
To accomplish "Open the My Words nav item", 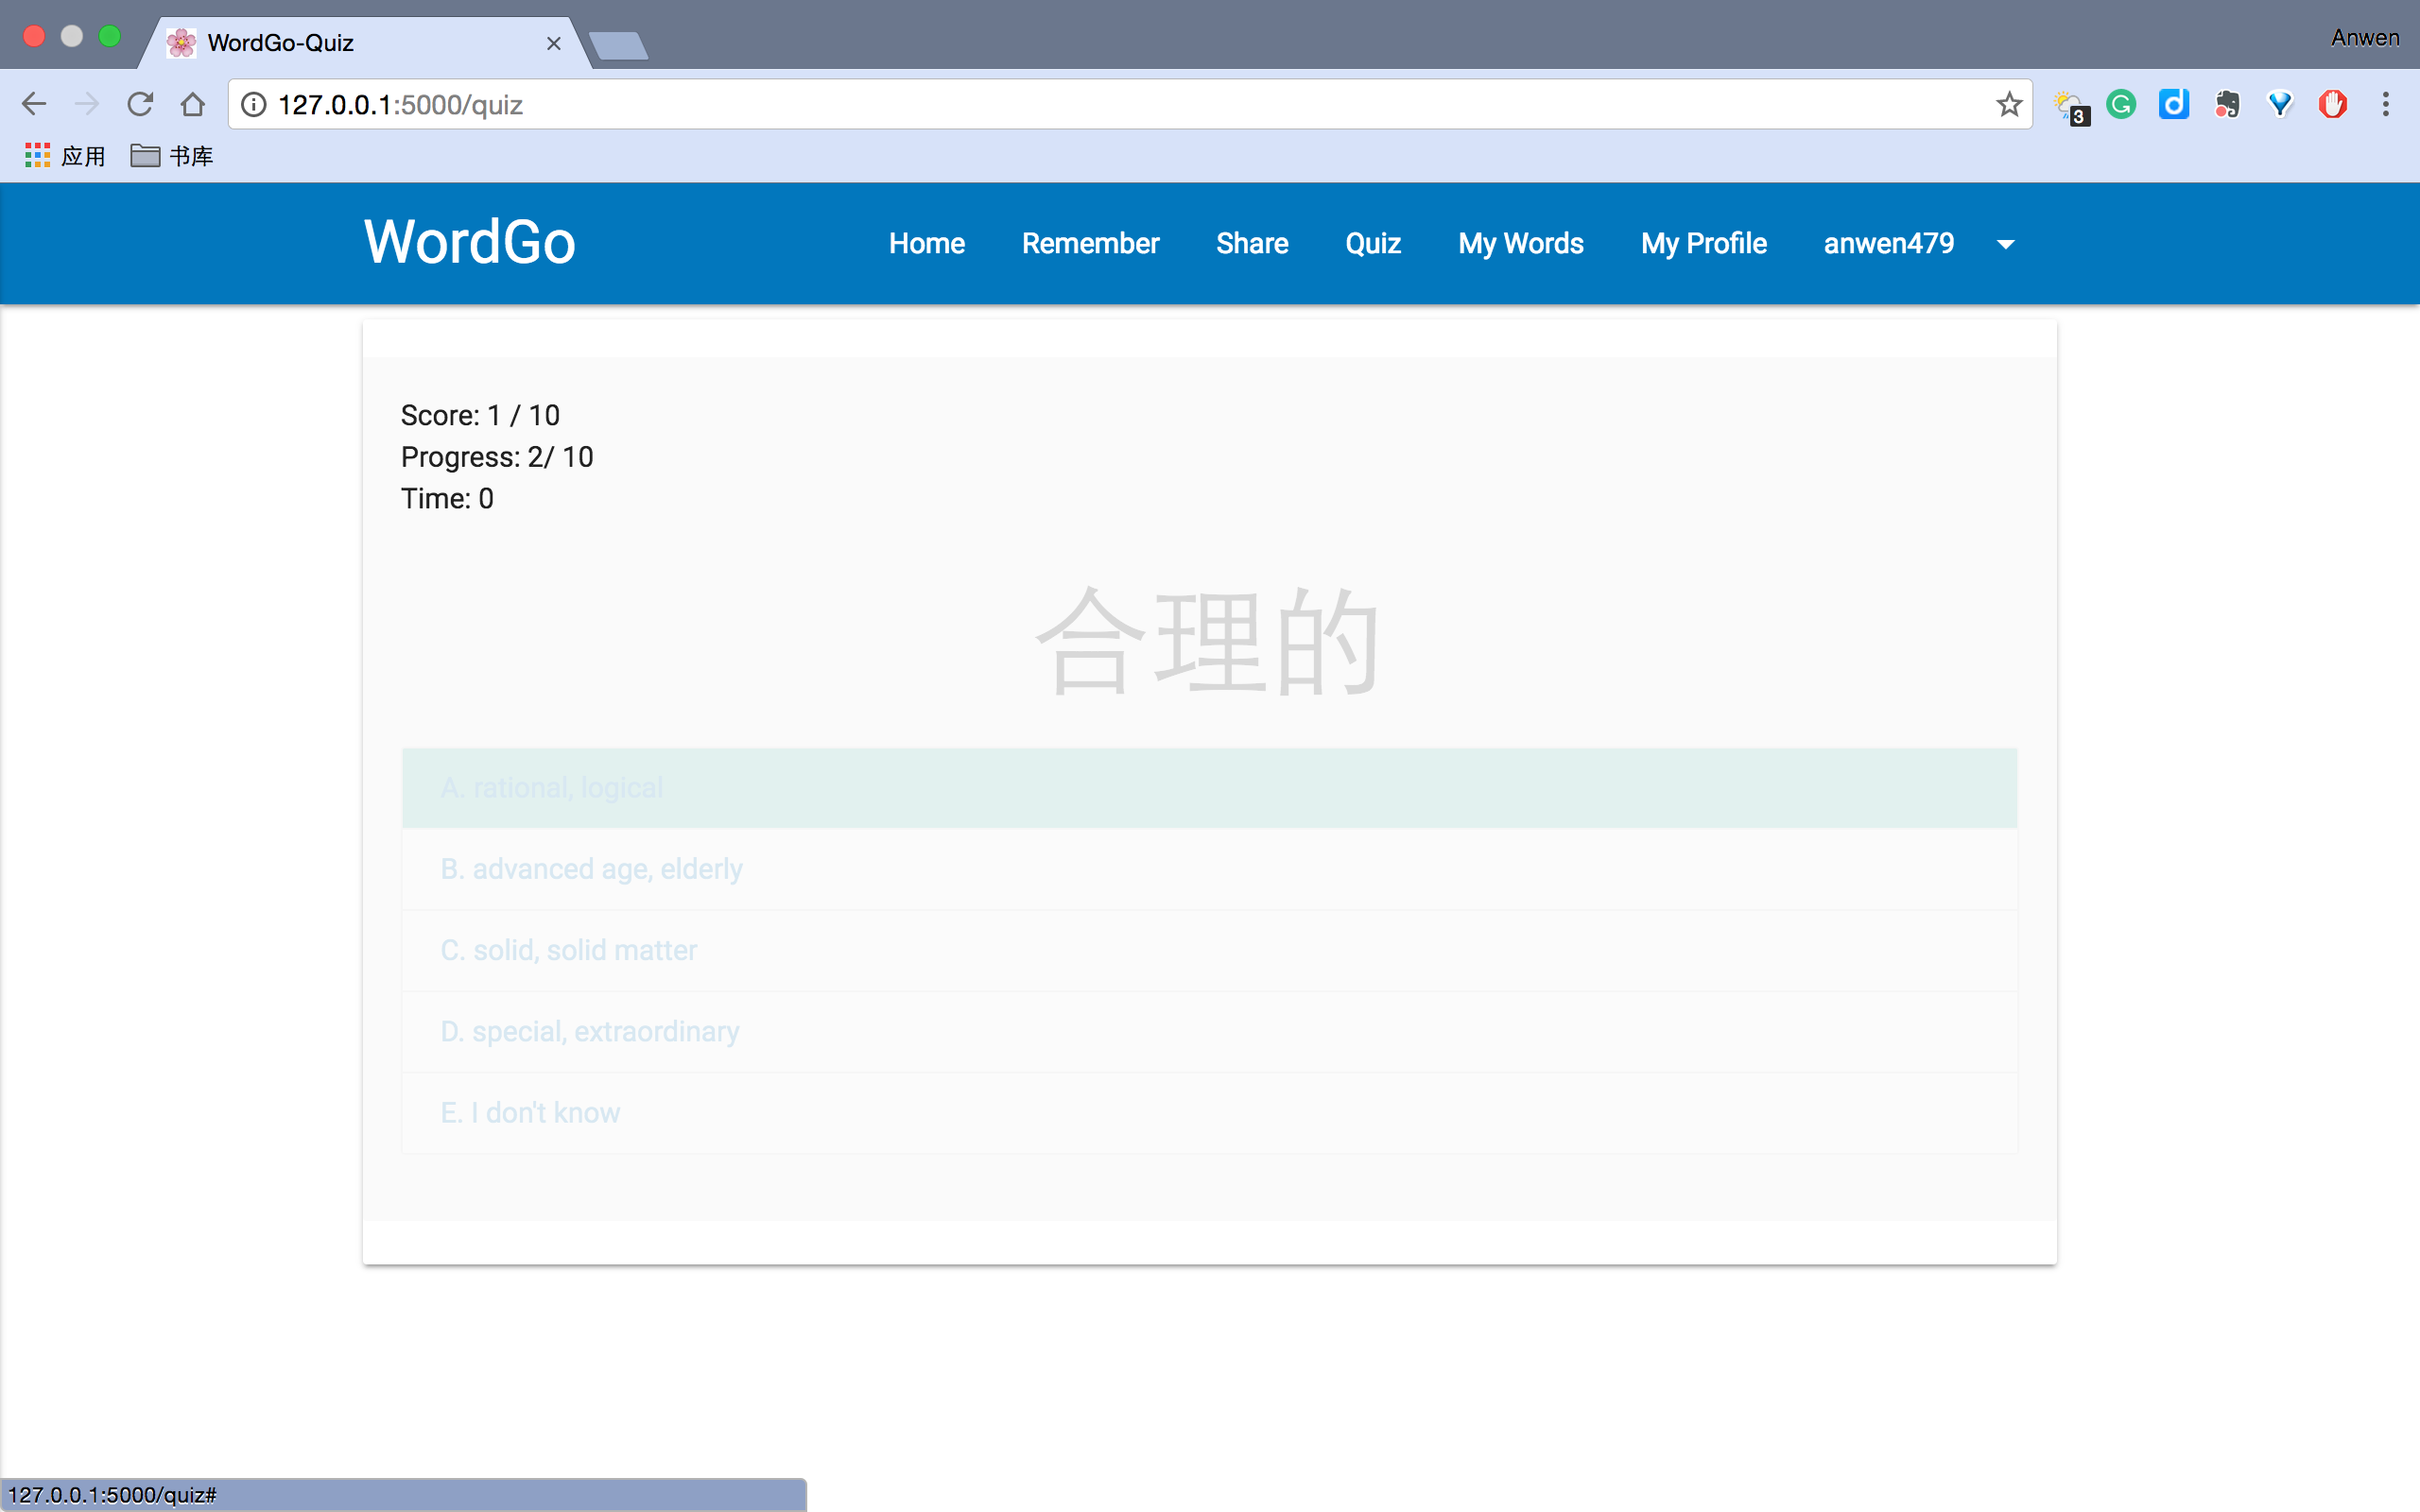I will coord(1520,244).
